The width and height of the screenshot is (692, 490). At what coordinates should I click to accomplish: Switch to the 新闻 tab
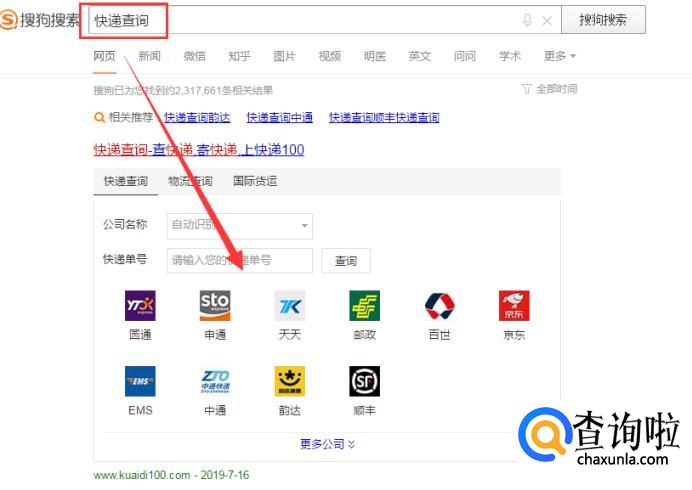point(149,56)
